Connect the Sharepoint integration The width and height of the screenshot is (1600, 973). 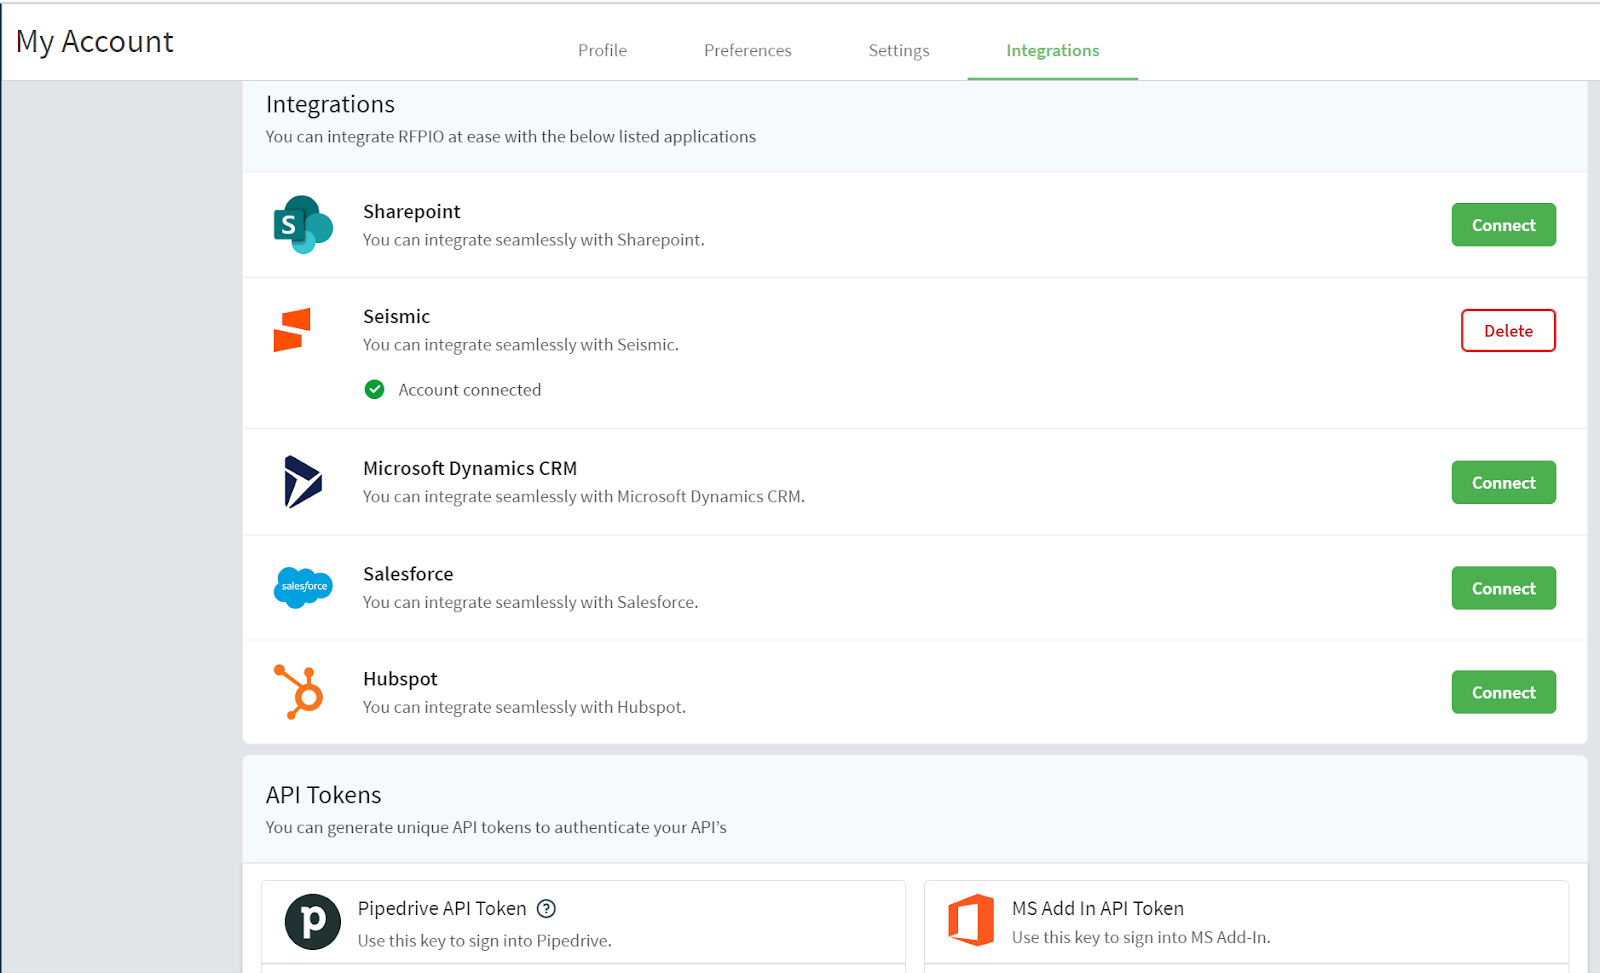pos(1503,225)
